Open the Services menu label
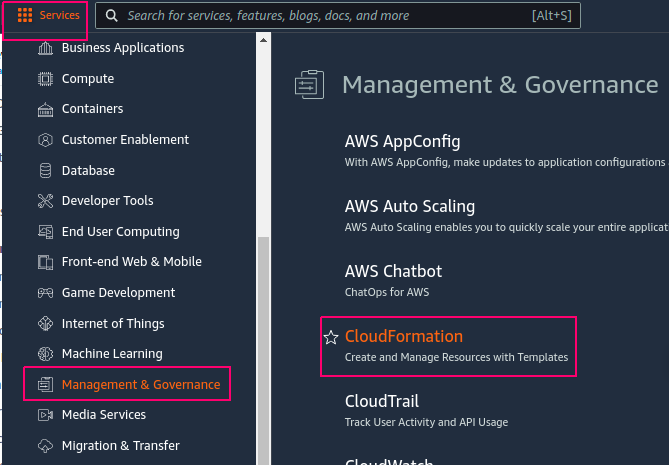The height and width of the screenshot is (465, 669). pos(59,15)
